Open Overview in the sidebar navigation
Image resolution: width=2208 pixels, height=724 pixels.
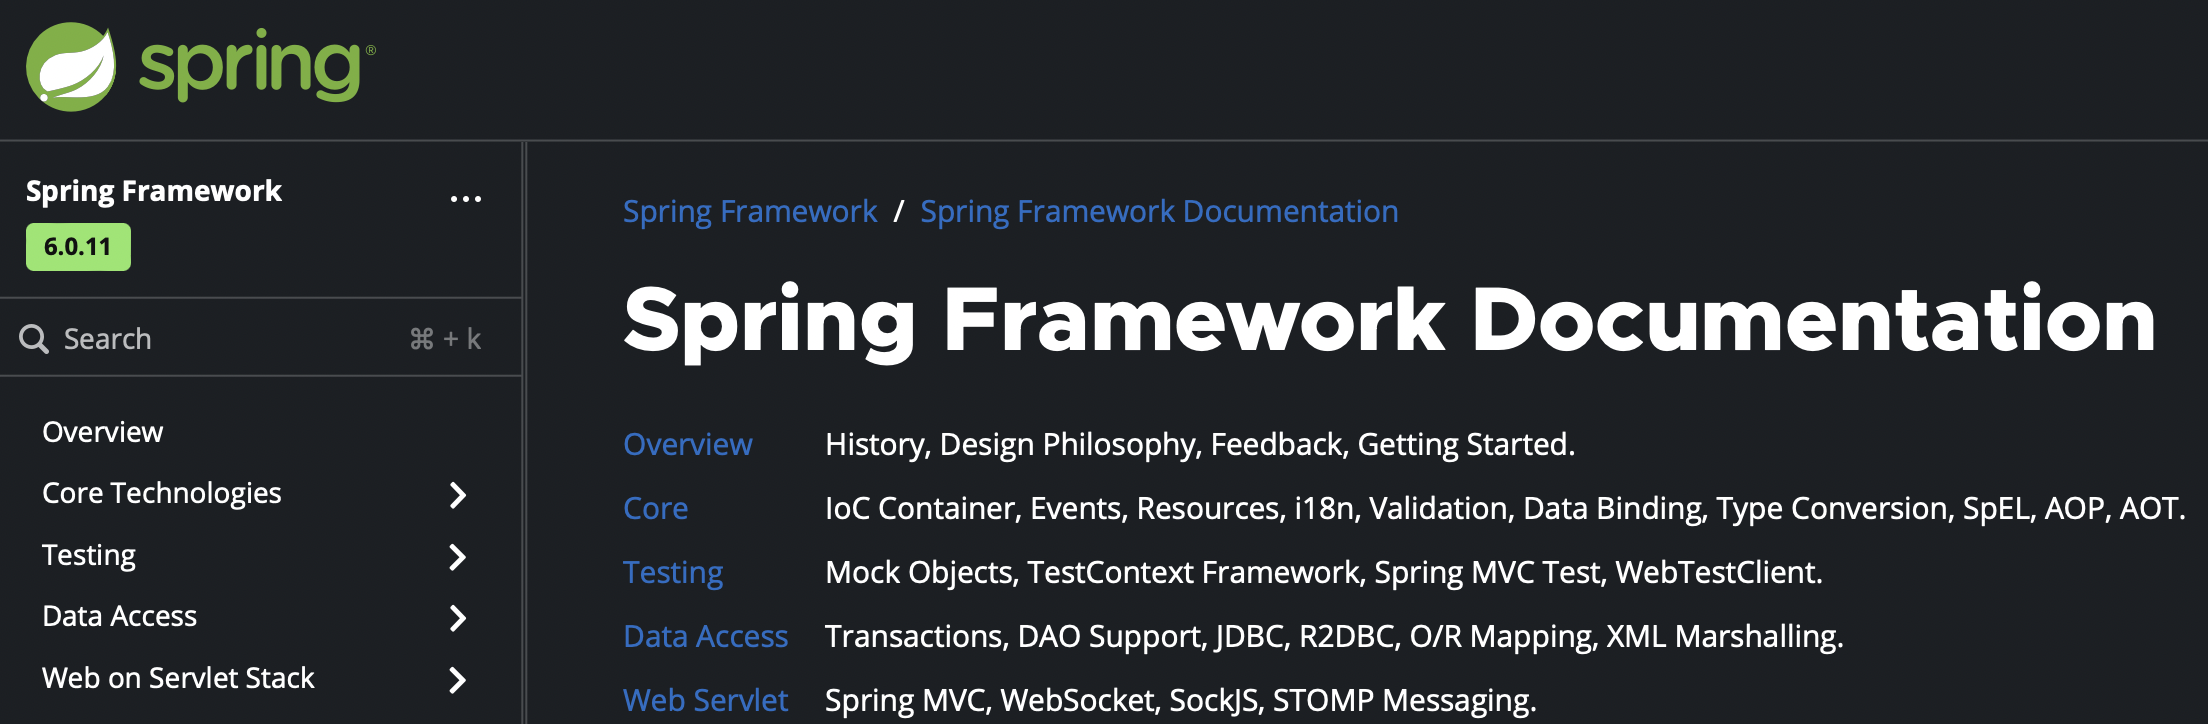102,432
